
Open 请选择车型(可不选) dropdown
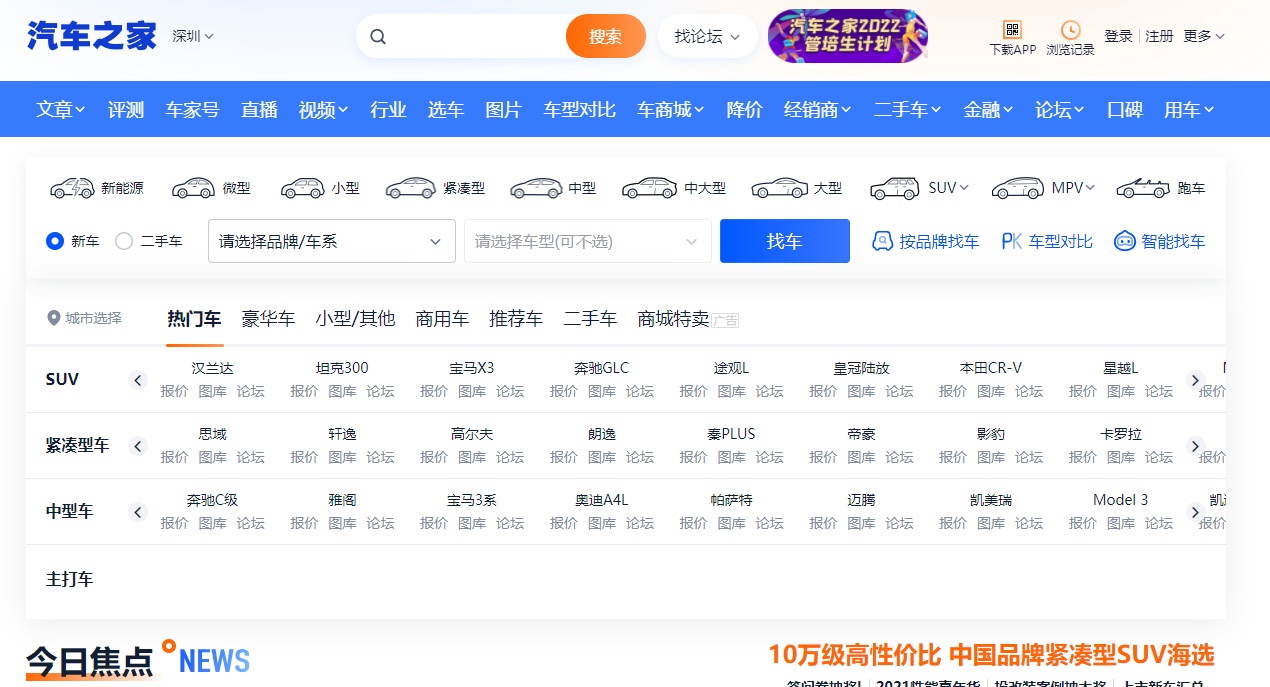(588, 241)
